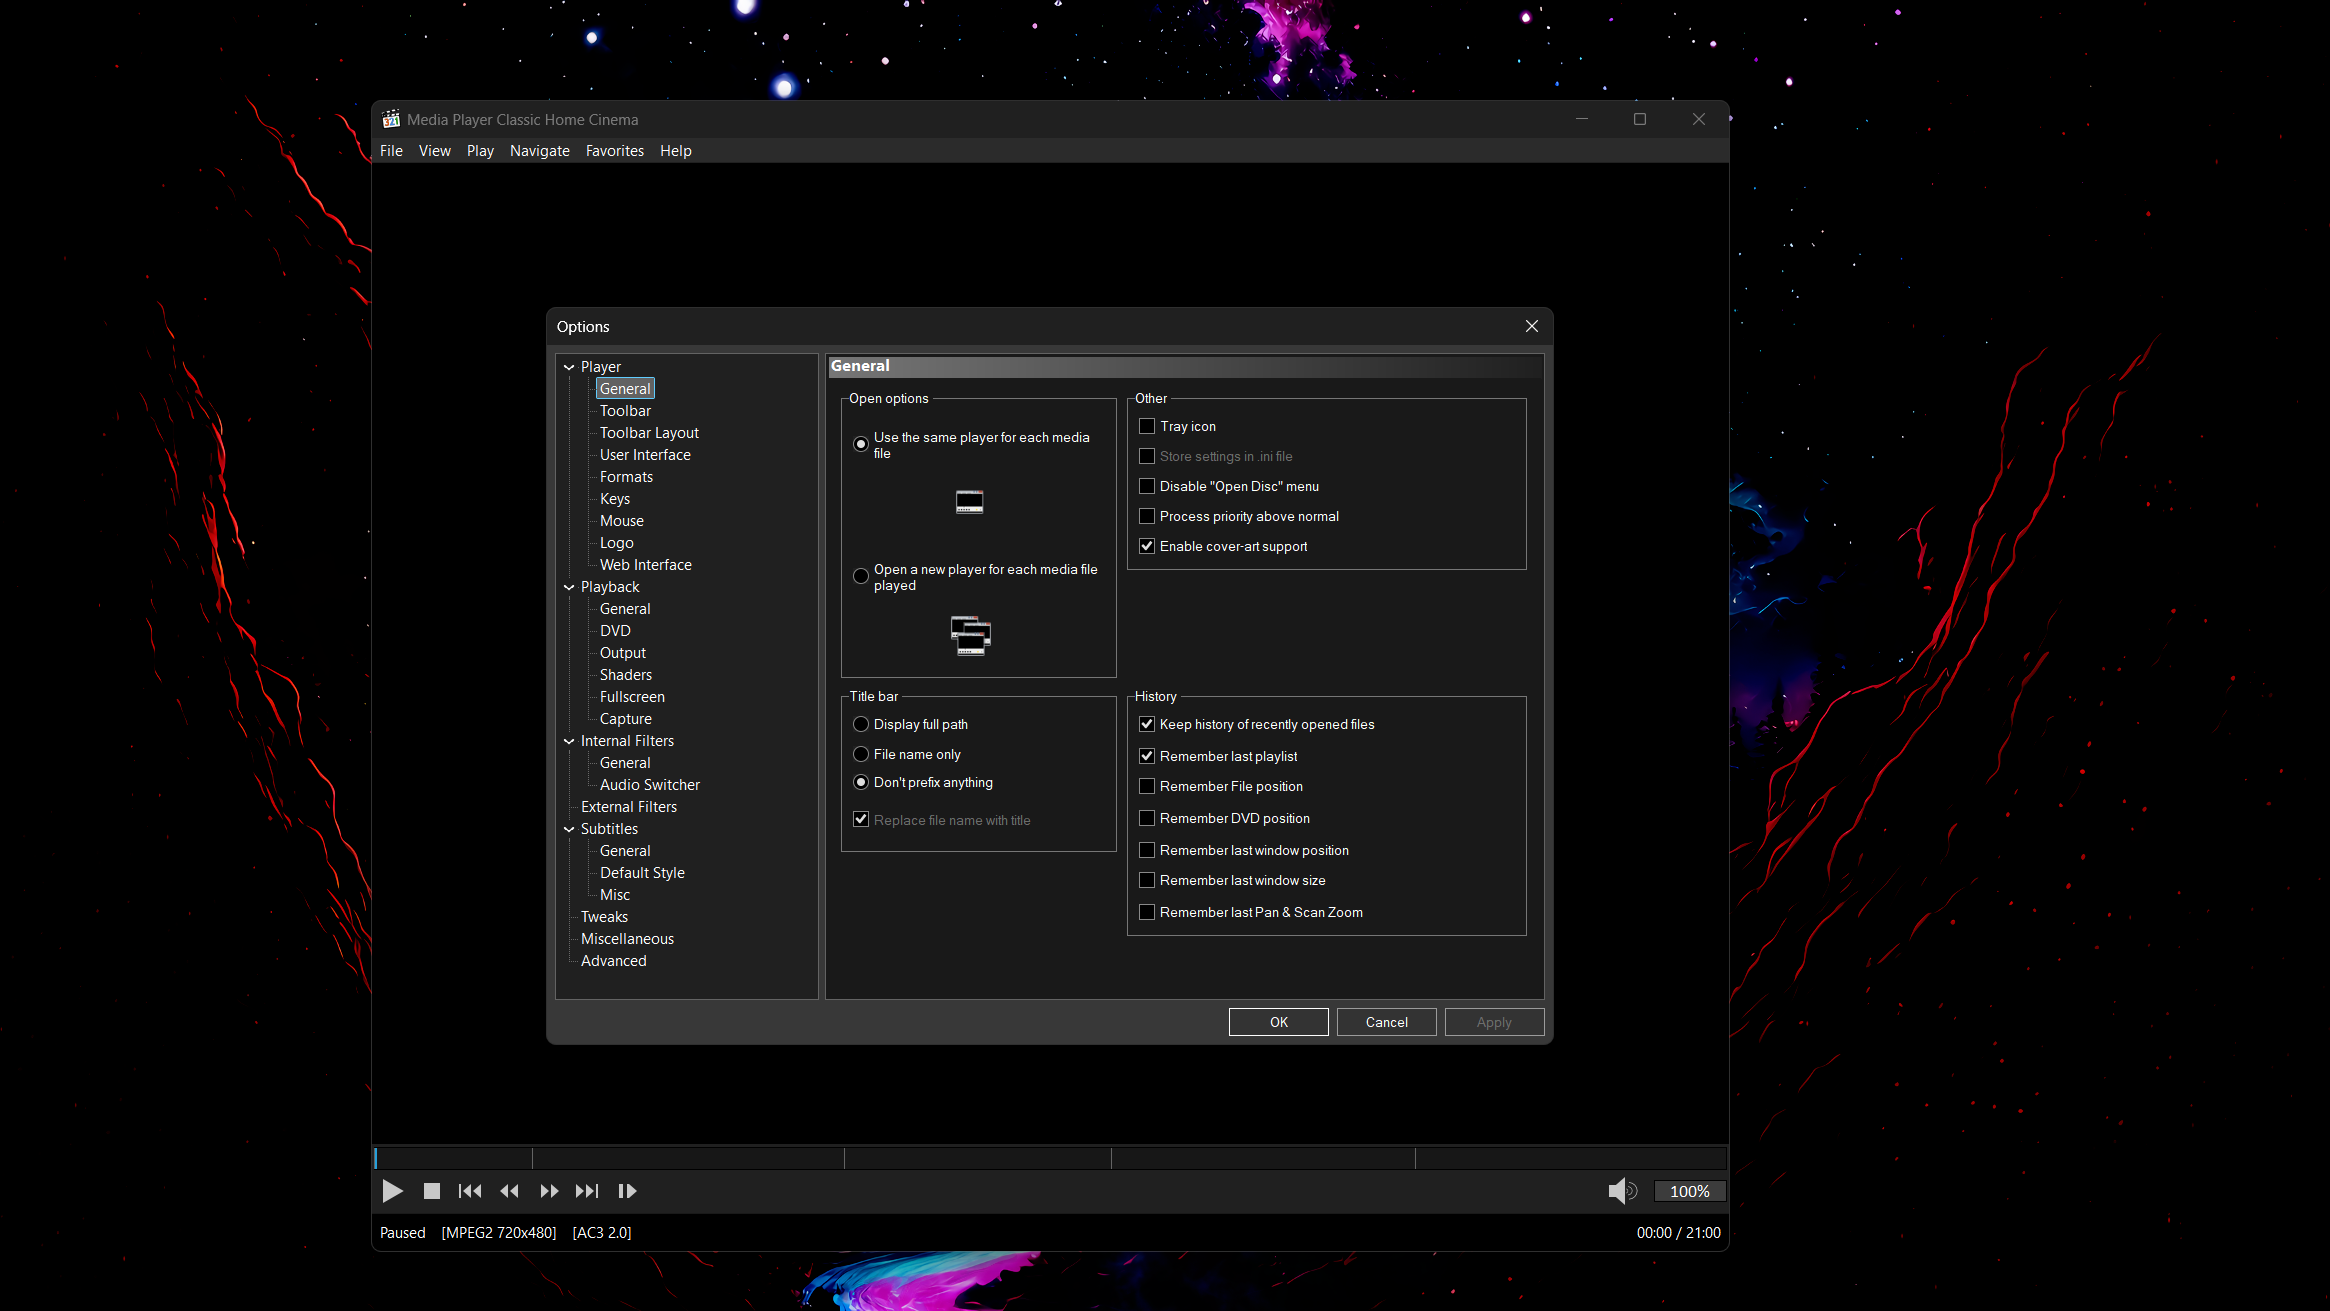
Task: Close the Options dialog with X
Action: 1532,326
